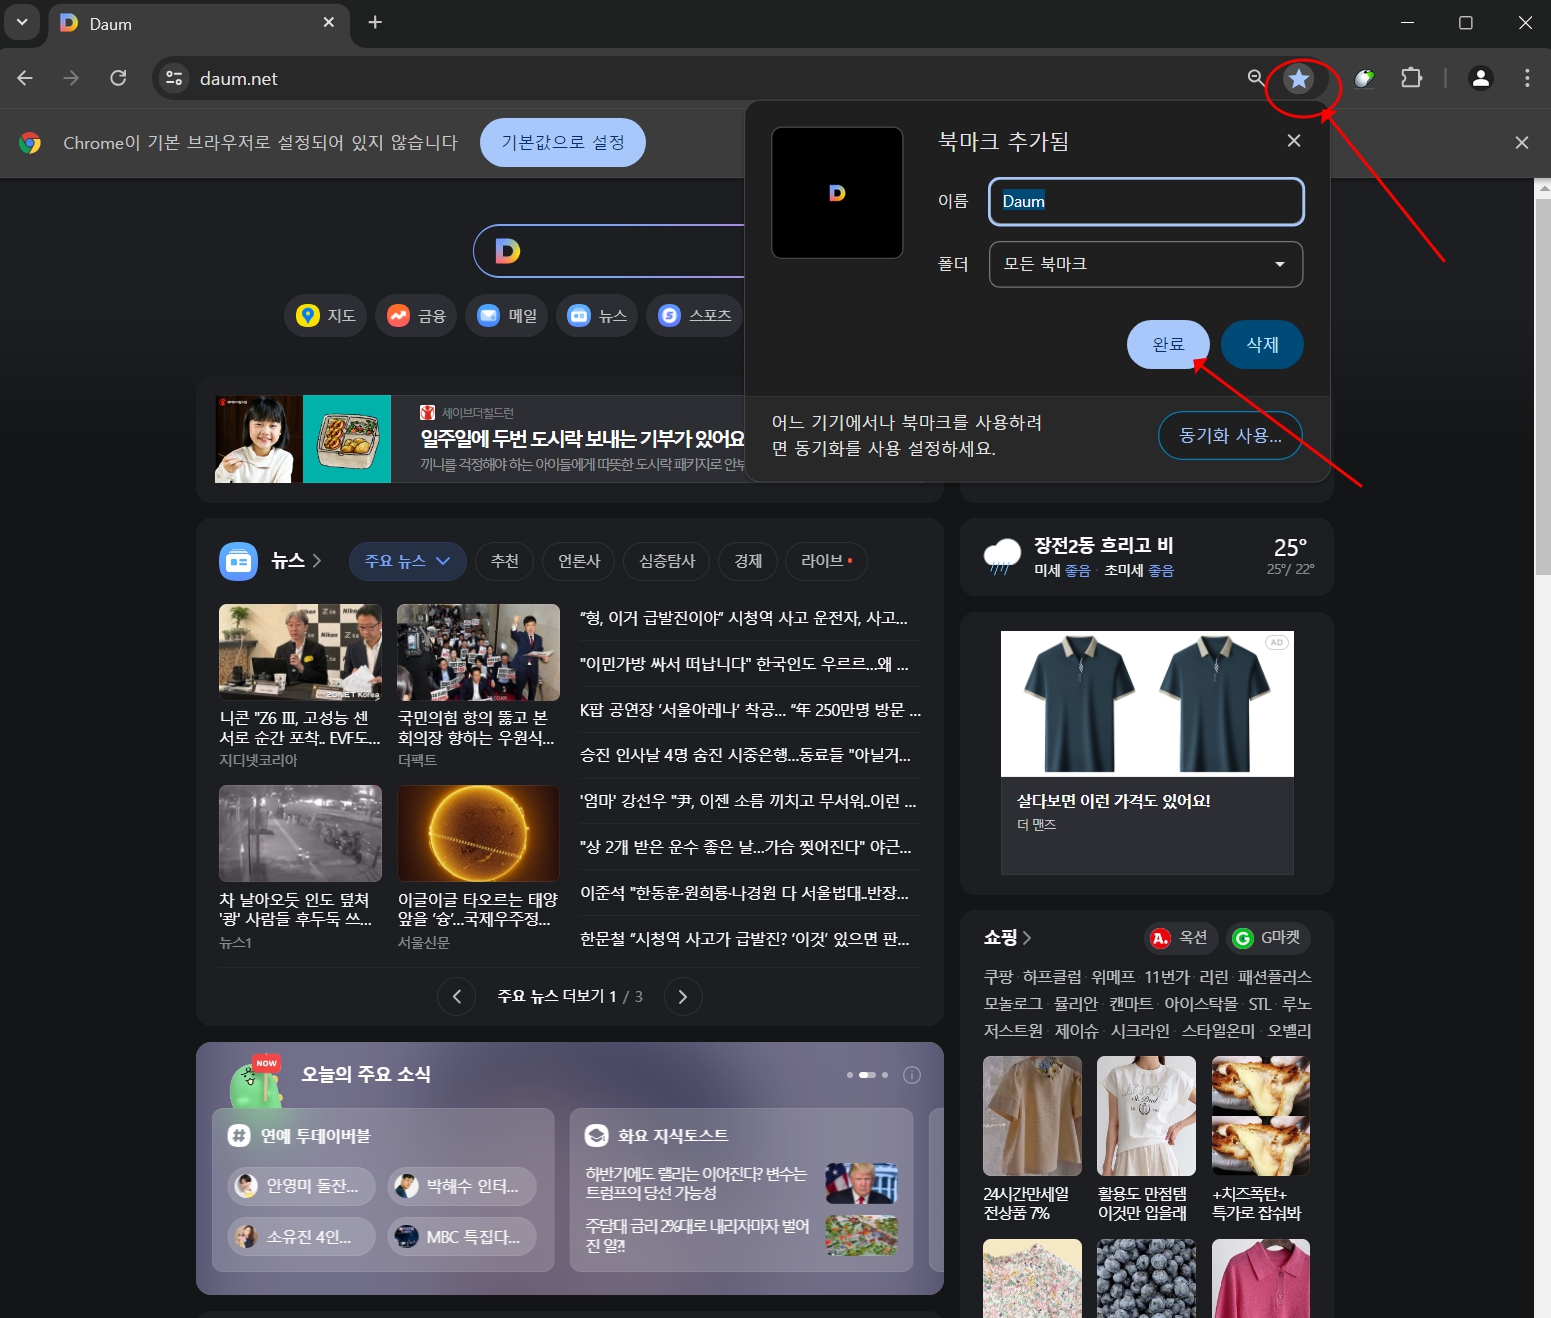The image size is (1551, 1318).
Task: Click the green extension icon in toolbar
Action: click(x=1364, y=78)
